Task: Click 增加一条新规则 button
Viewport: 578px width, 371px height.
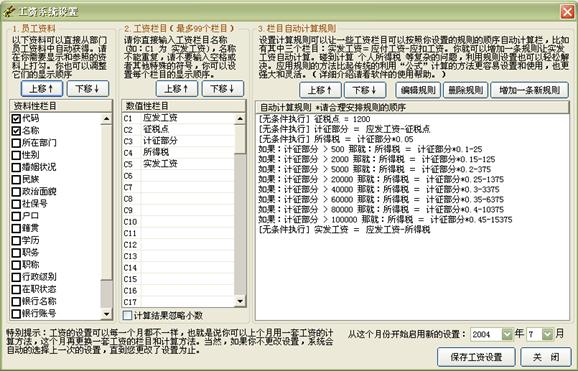Action: tap(529, 90)
